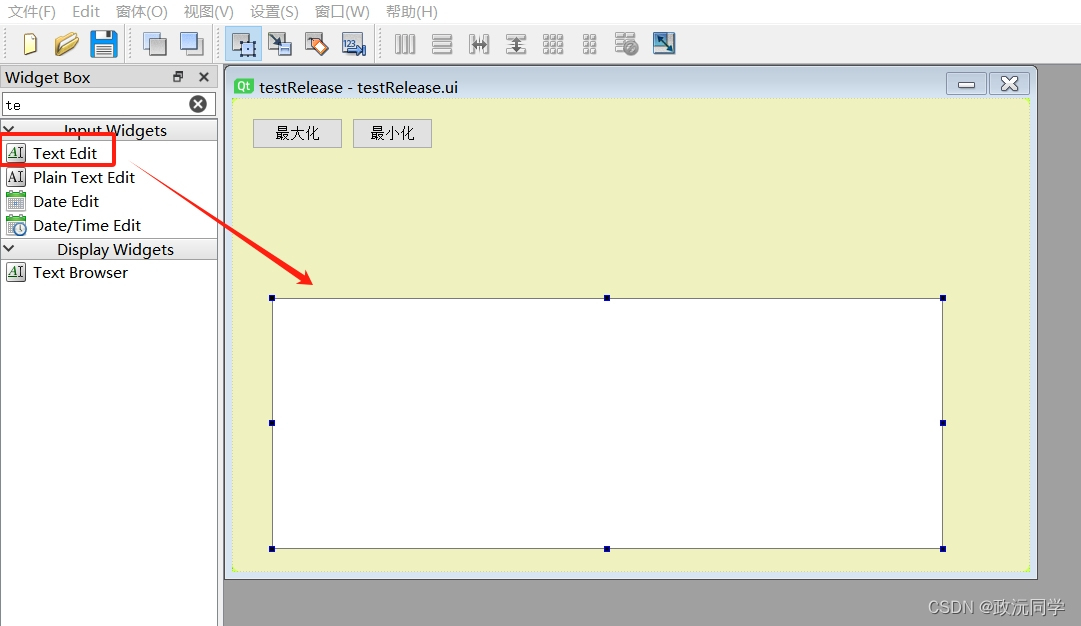1081x626 pixels.
Task: Switch to Edit Tab Order mode
Action: pyautogui.click(x=354, y=44)
